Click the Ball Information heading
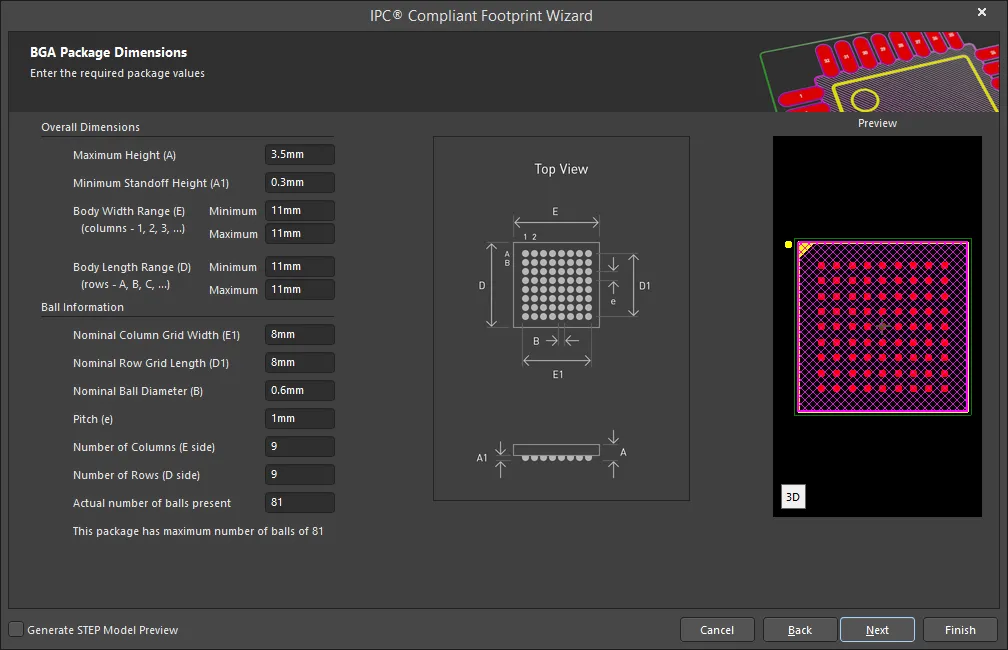 [x=82, y=307]
